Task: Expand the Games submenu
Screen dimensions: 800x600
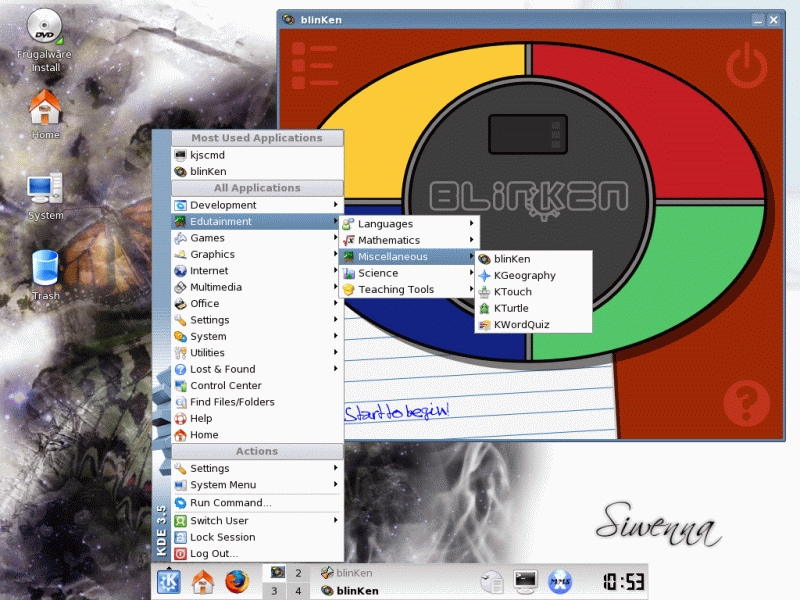Action: point(257,238)
